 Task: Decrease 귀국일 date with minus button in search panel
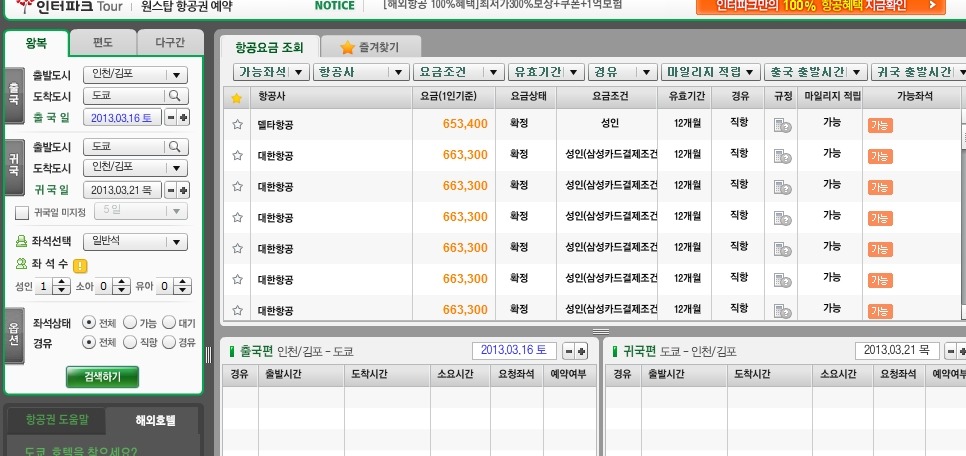(171, 190)
